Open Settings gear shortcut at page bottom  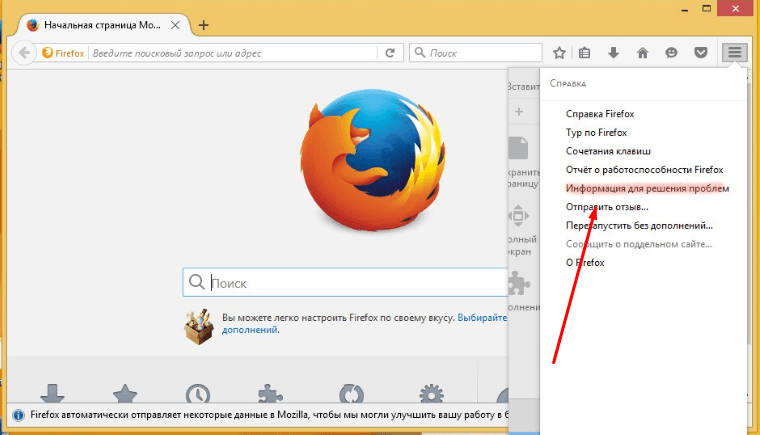(431, 394)
